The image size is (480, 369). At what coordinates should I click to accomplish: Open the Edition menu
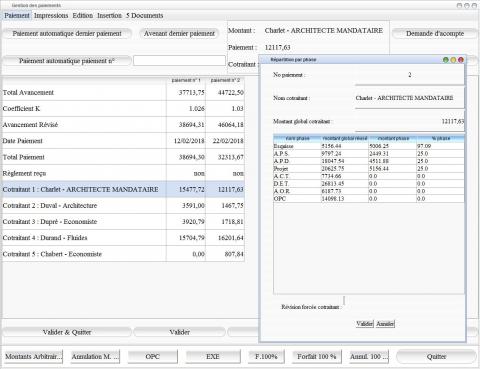[82, 15]
